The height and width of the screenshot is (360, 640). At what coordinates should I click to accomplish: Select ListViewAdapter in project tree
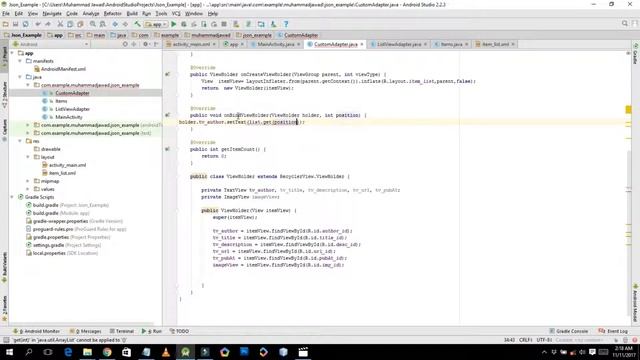72,109
